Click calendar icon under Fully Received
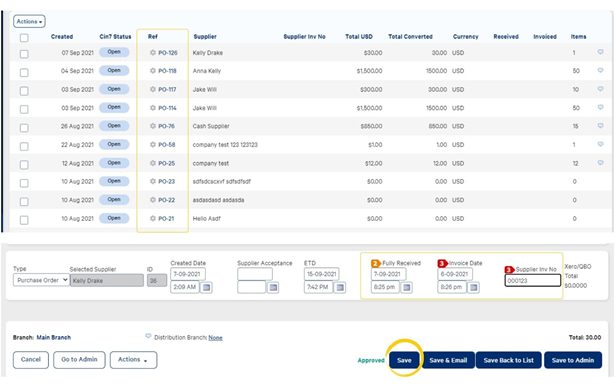Viewport: 615px width, 389px height. pos(407,287)
